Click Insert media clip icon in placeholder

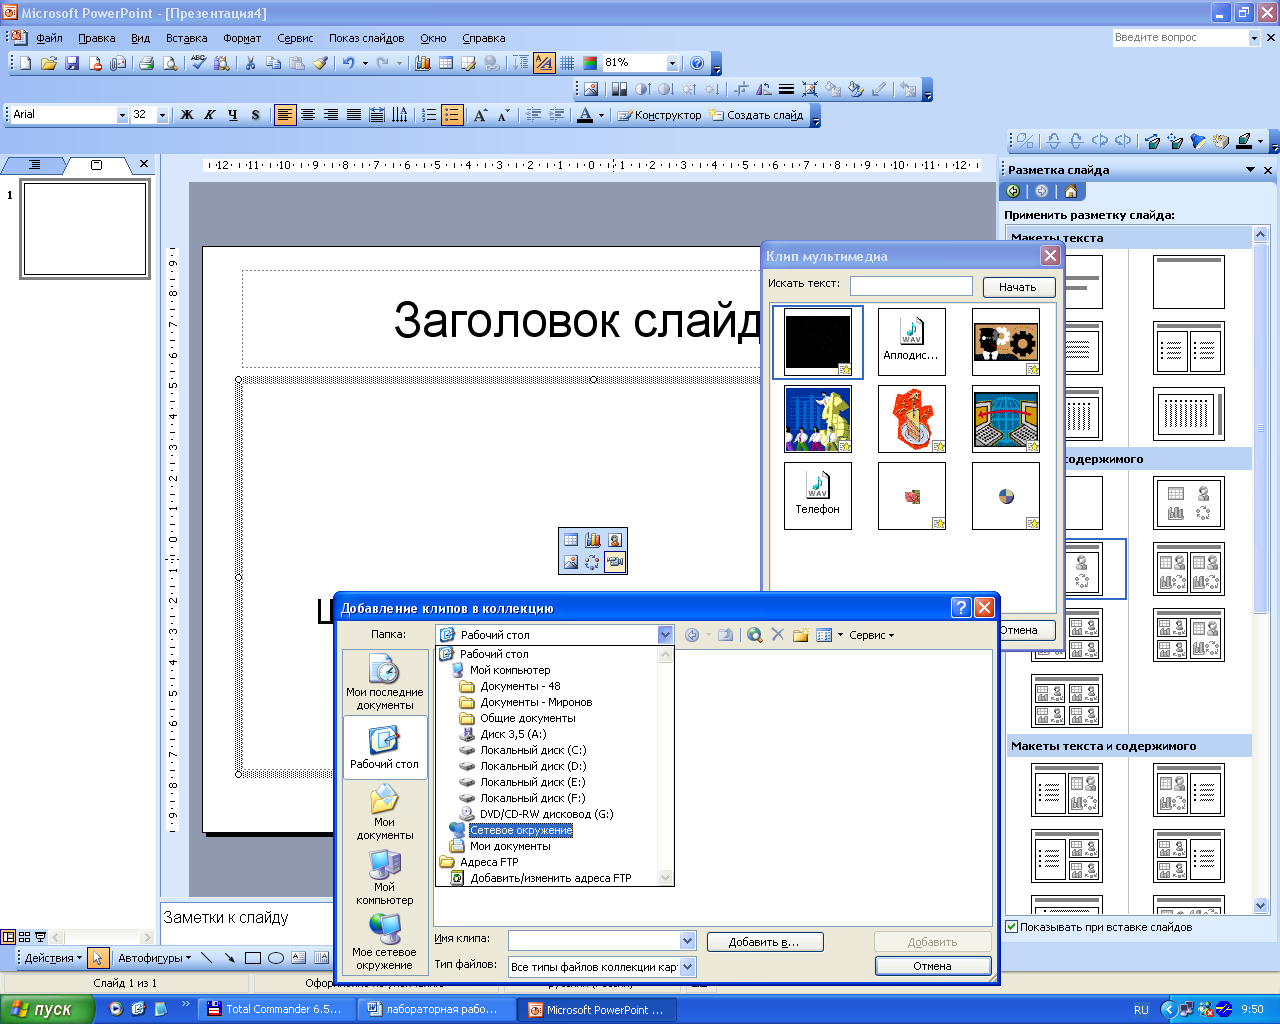pyautogui.click(x=615, y=562)
